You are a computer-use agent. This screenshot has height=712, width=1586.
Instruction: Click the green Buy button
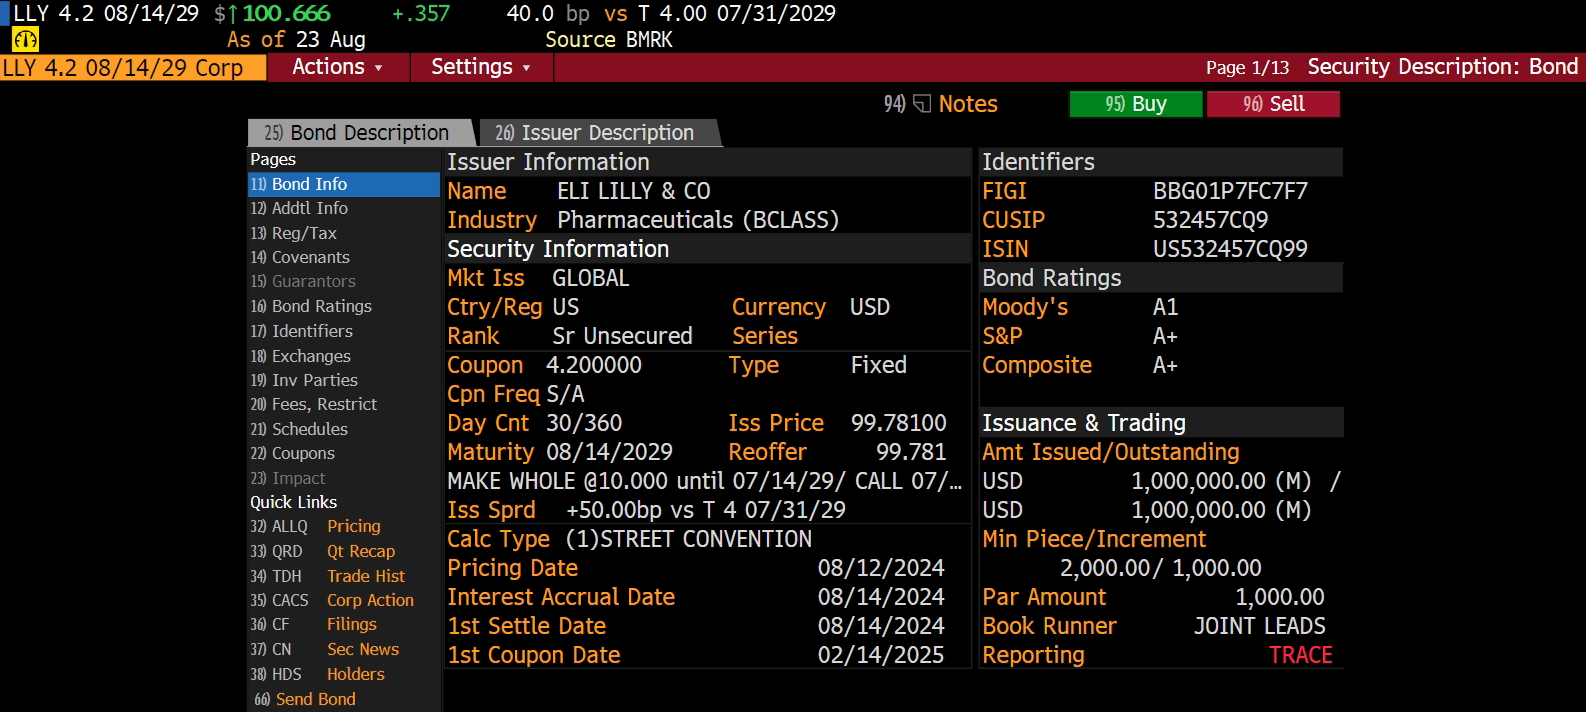[1136, 104]
